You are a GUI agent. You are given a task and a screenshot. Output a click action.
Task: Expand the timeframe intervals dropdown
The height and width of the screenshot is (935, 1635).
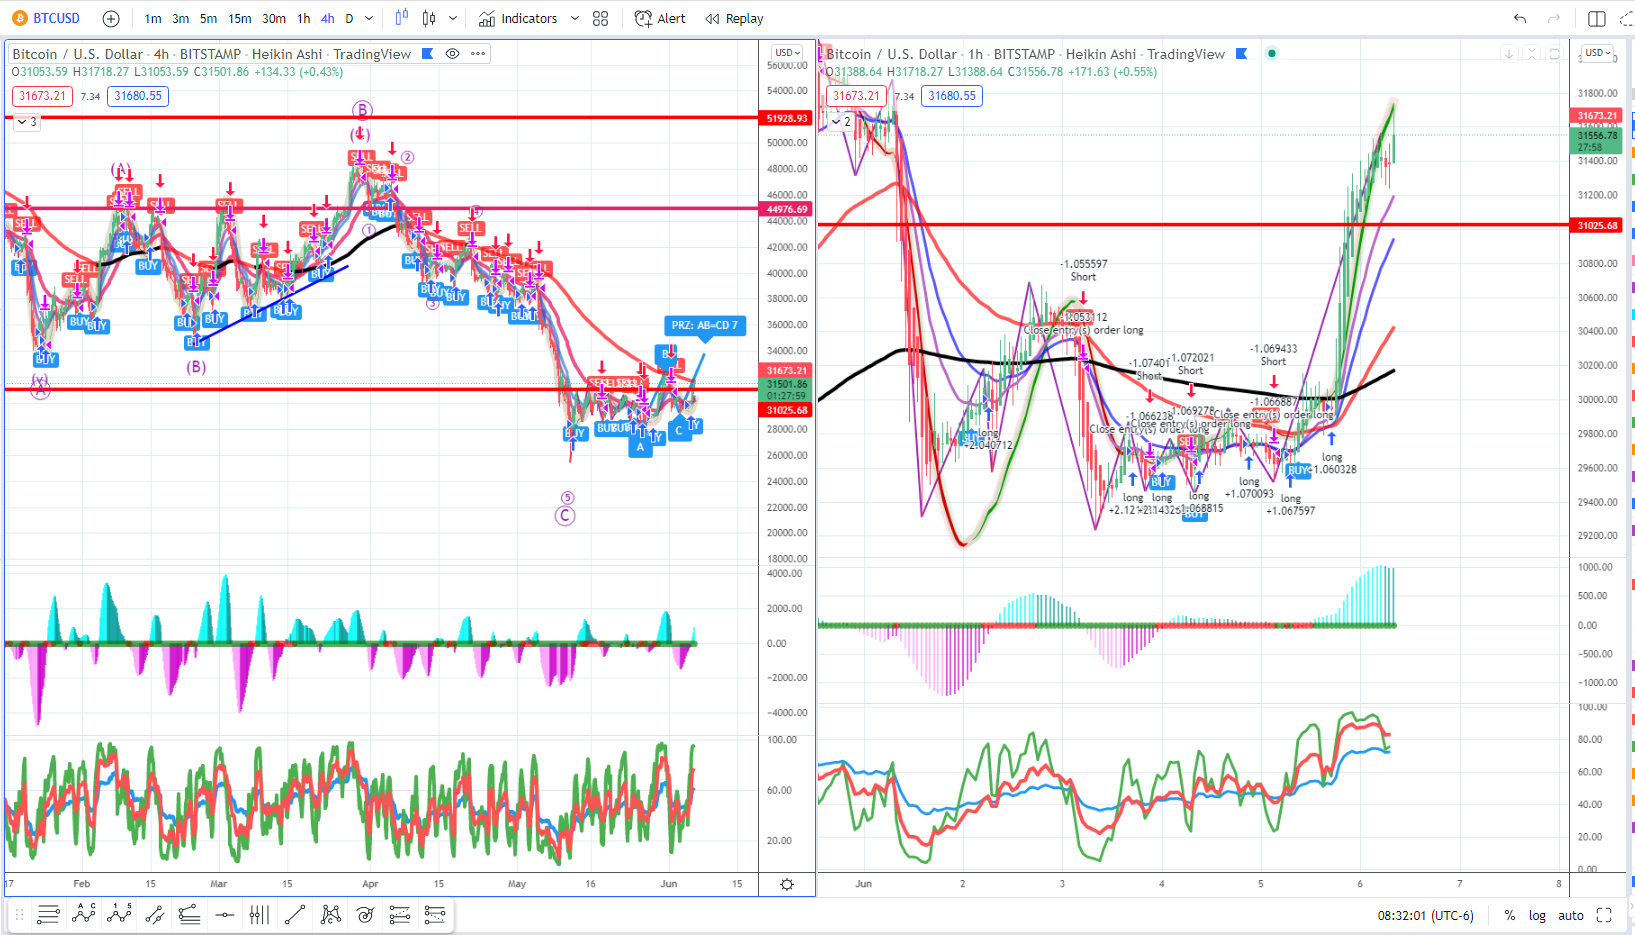click(x=369, y=18)
